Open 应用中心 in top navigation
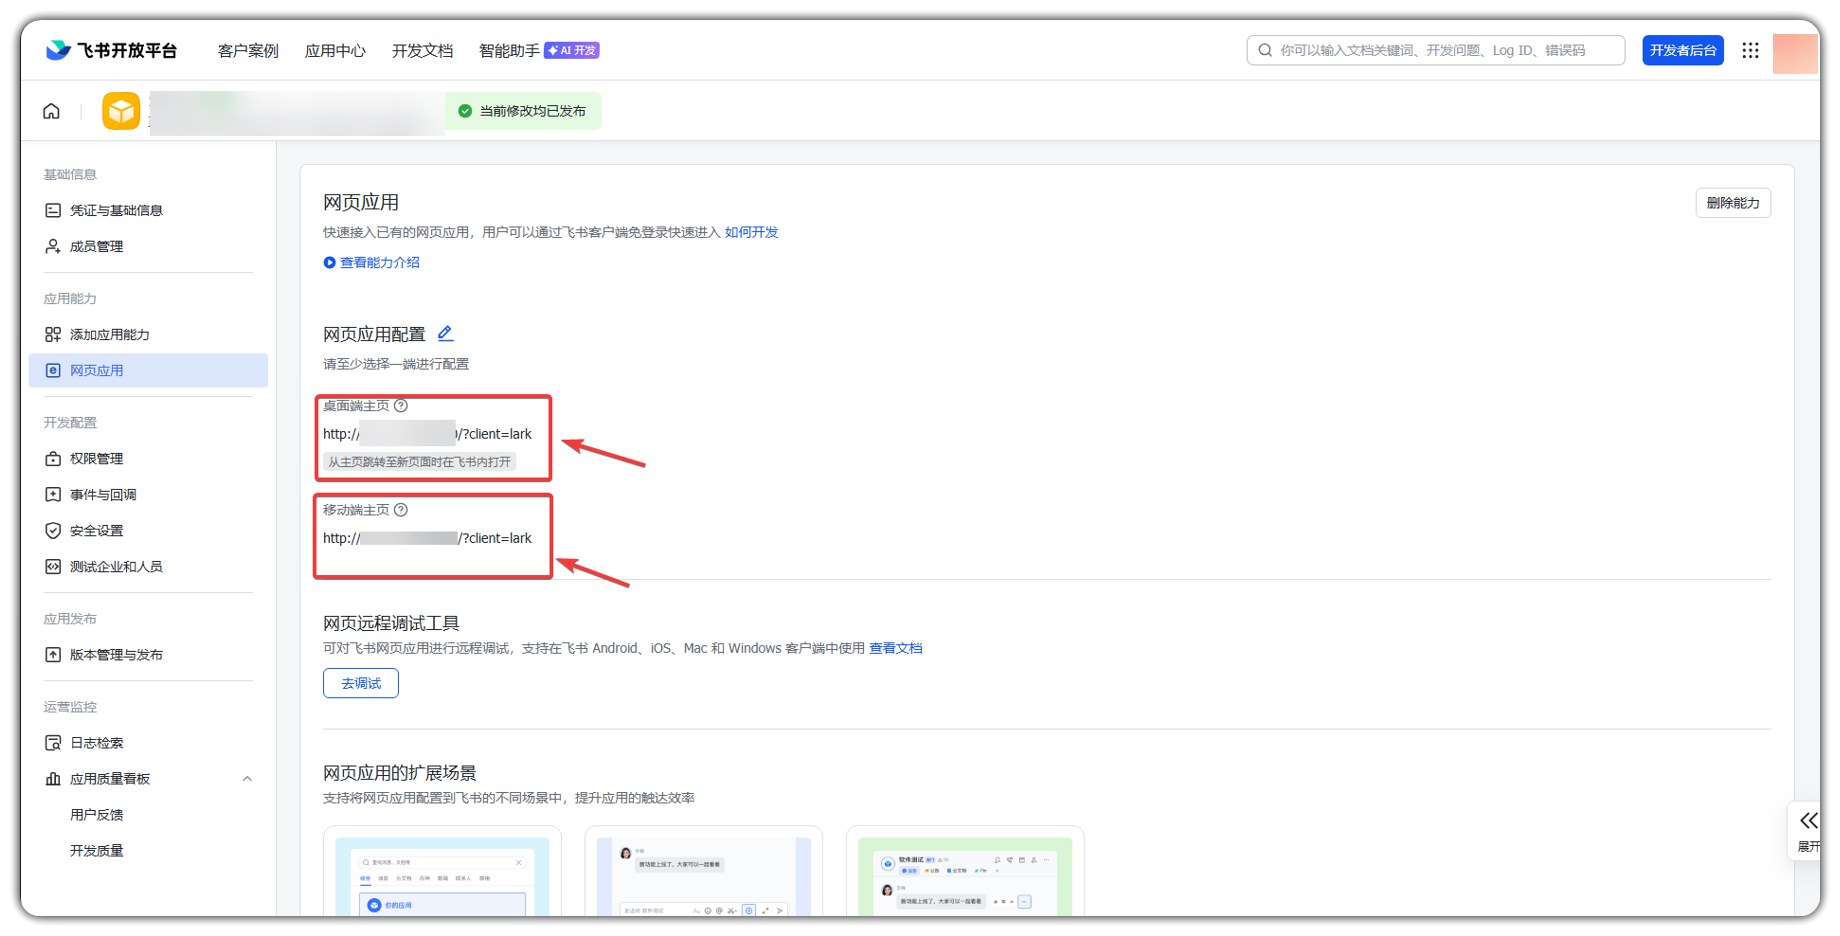Image resolution: width=1840 pixels, height=936 pixels. click(x=335, y=51)
